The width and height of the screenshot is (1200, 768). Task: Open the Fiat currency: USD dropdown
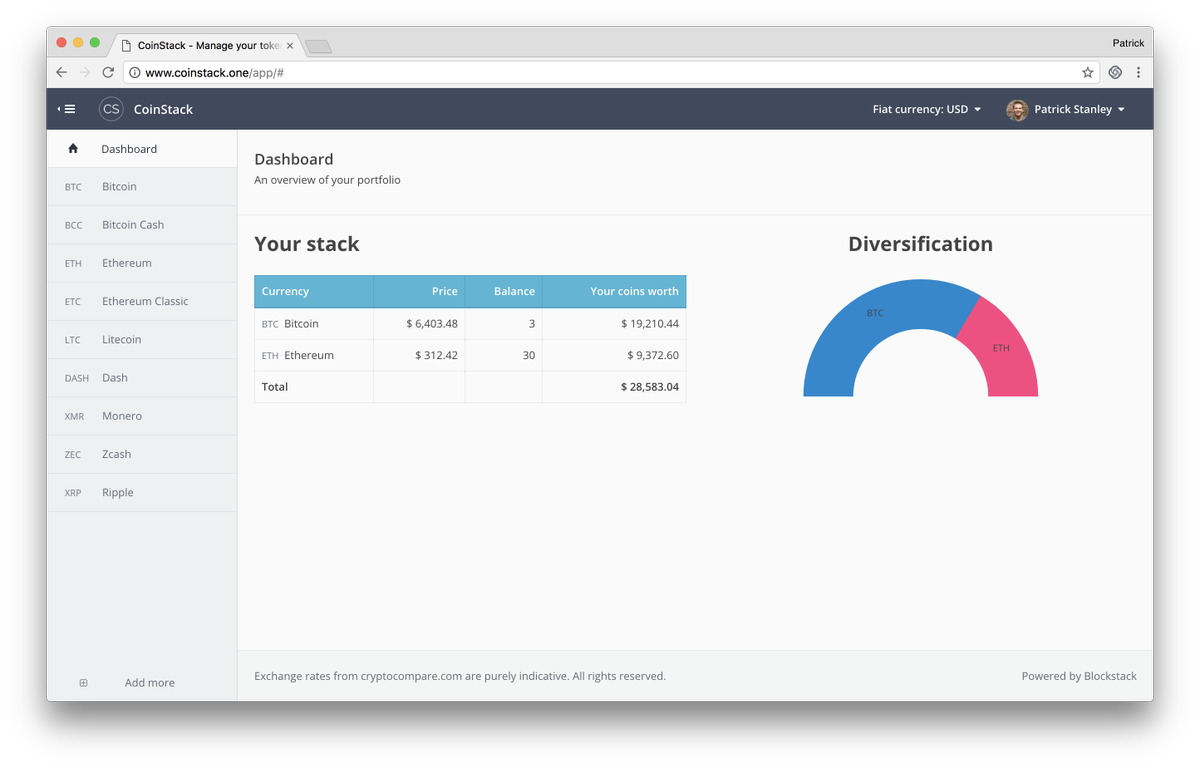click(927, 109)
